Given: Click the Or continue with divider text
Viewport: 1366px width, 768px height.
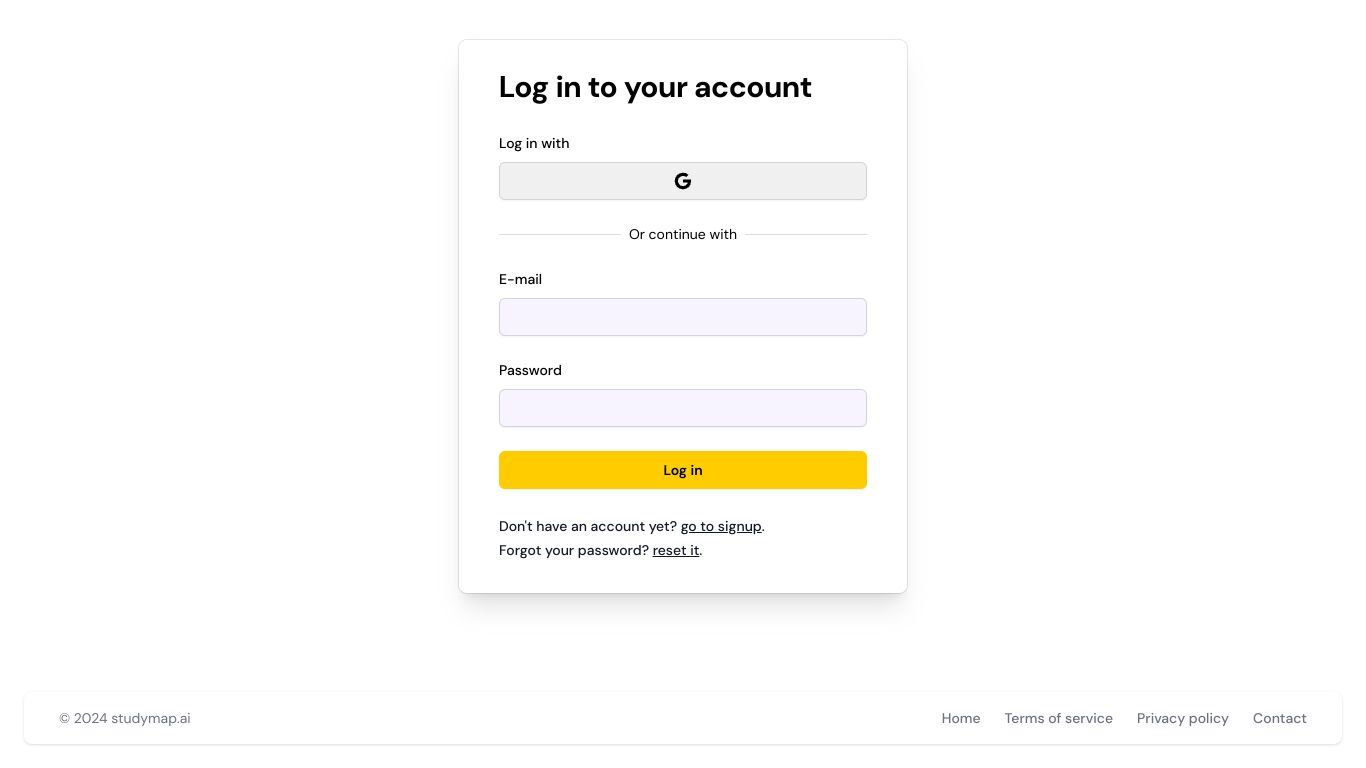Looking at the screenshot, I should (x=683, y=234).
